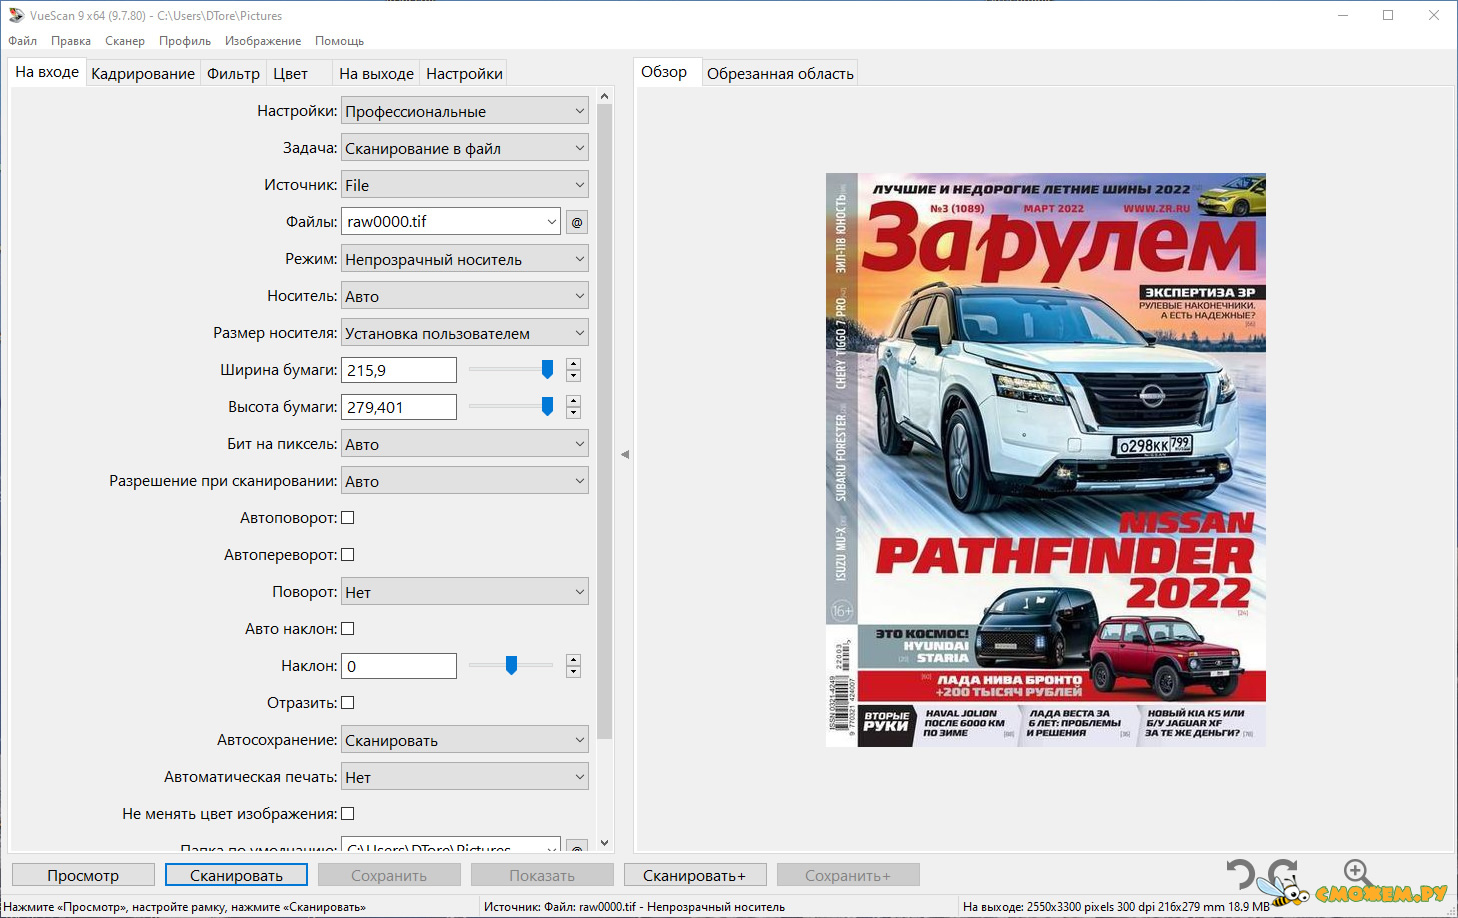Expand the Автосохранение dropdown
This screenshot has width=1458, height=918.
(x=465, y=740)
